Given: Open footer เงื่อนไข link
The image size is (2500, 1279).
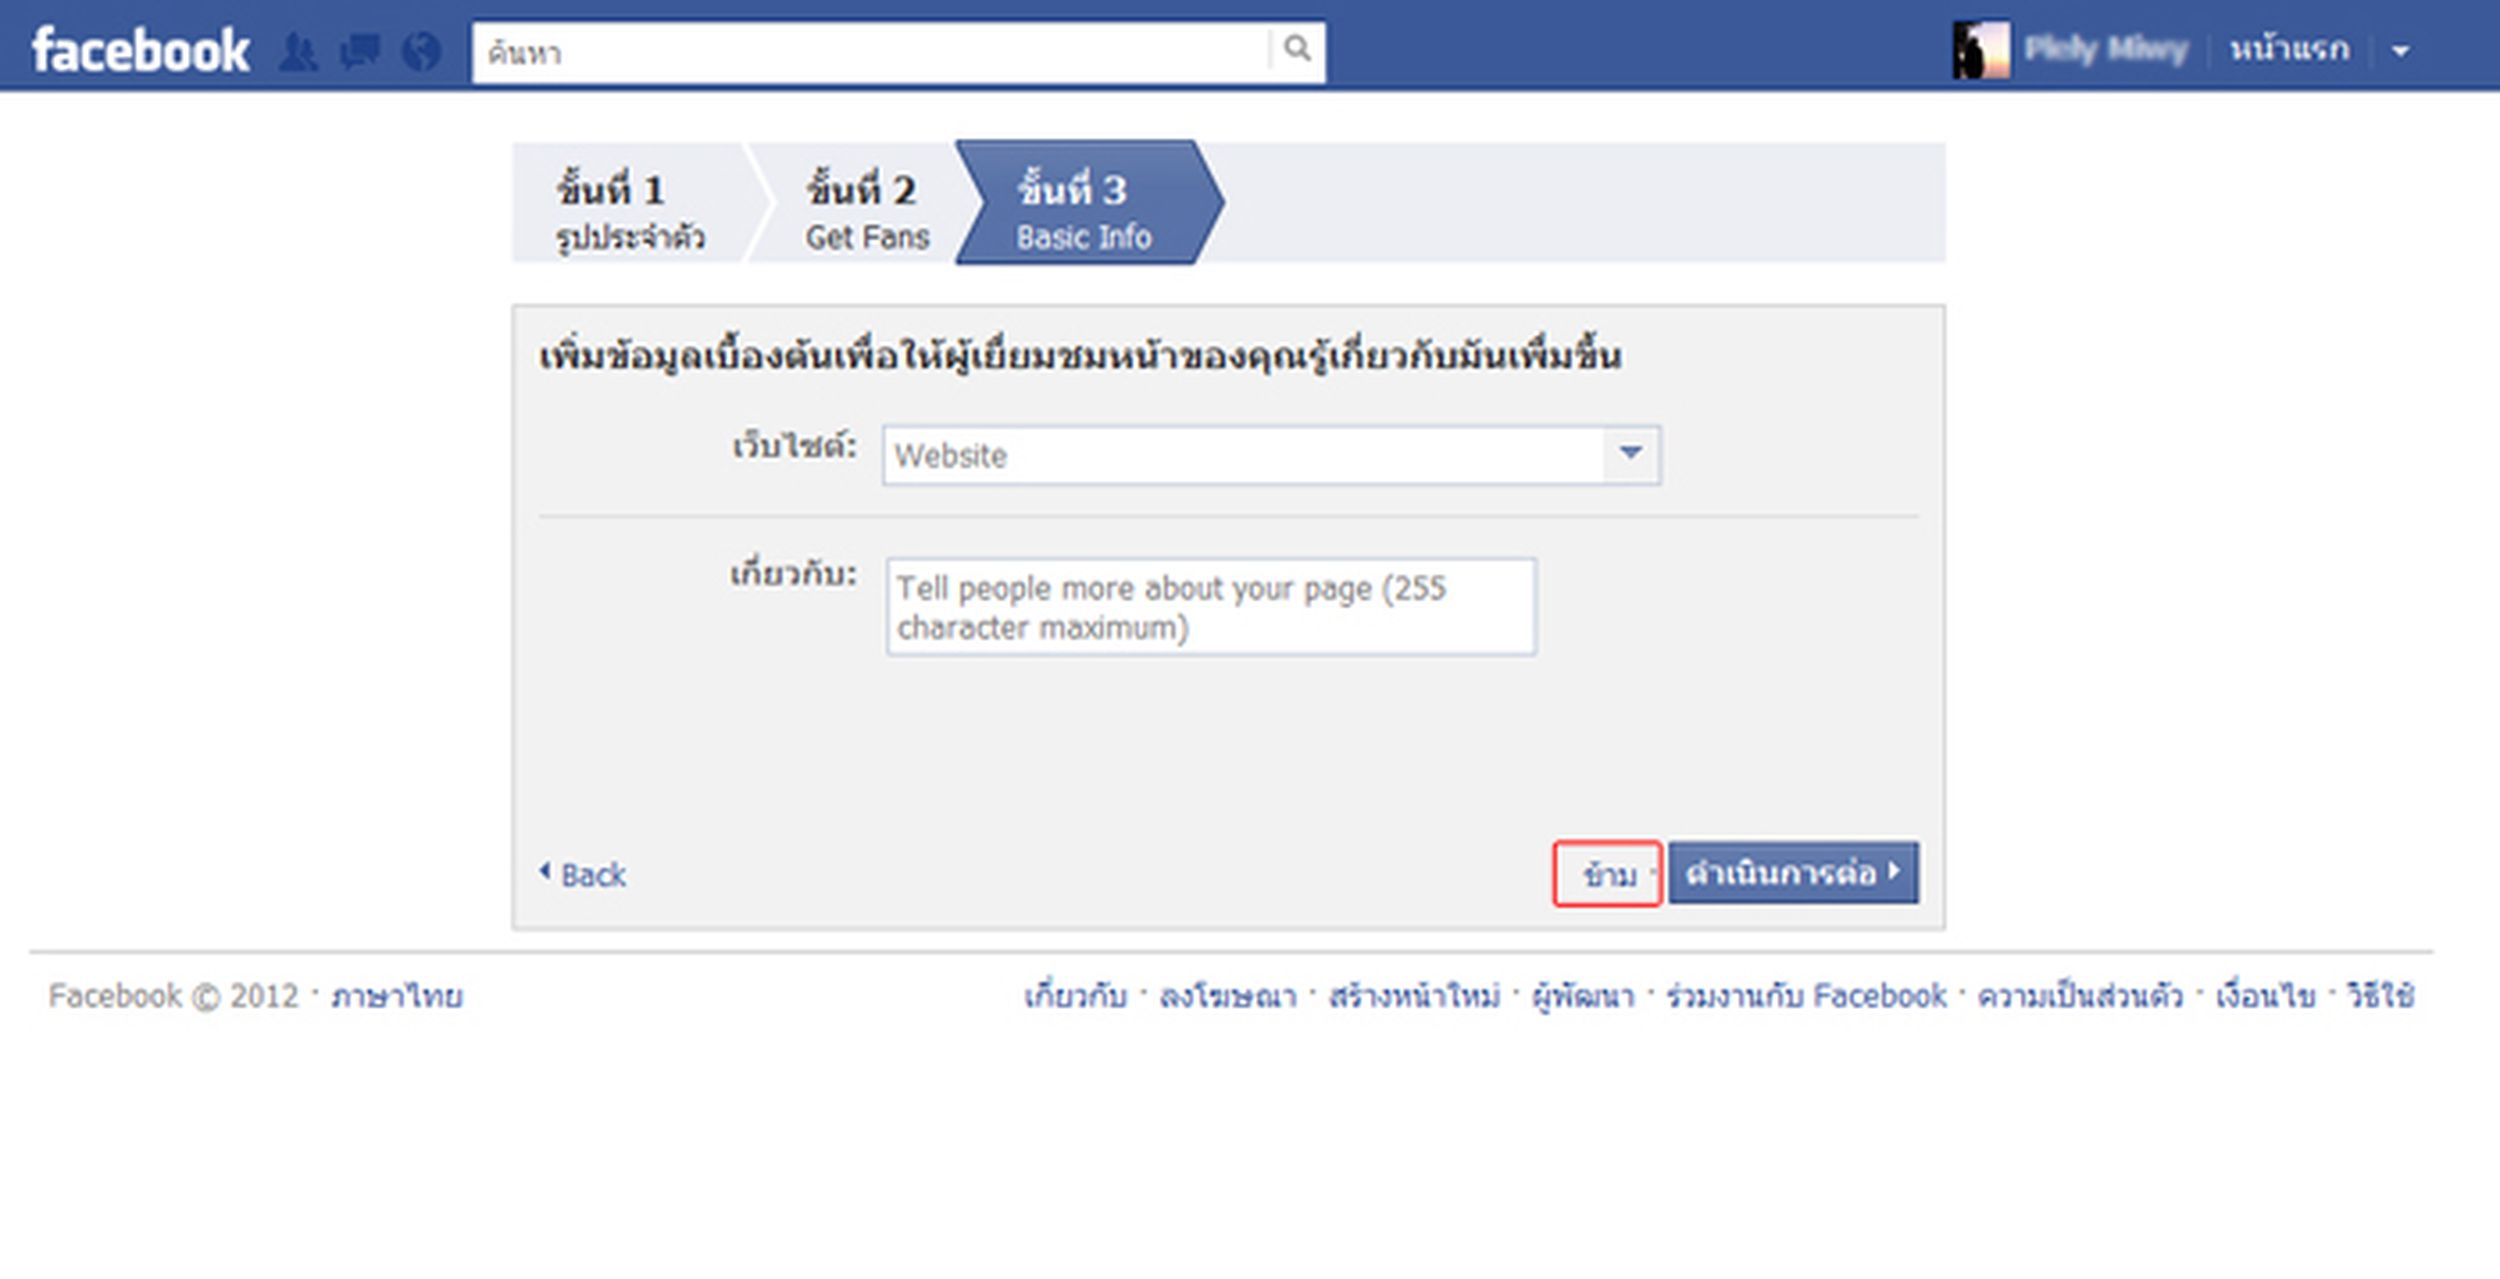Looking at the screenshot, I should tap(2265, 996).
